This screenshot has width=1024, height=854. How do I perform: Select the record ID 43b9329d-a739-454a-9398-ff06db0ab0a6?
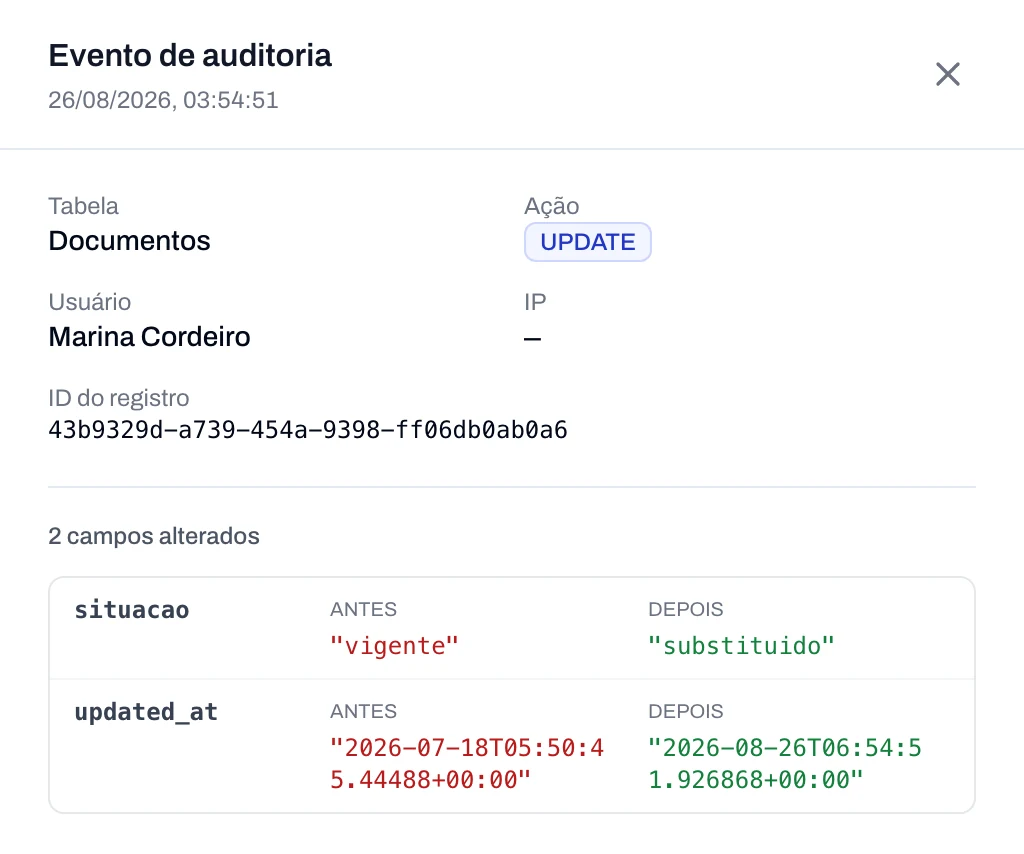[308, 430]
